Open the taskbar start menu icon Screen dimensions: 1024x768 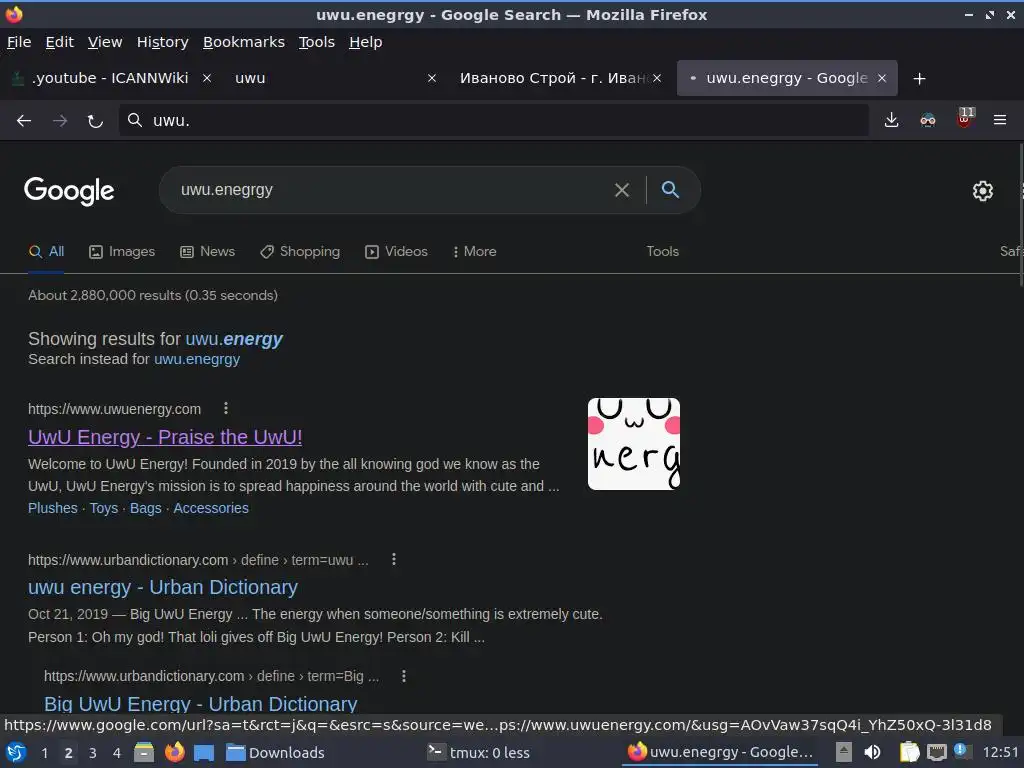point(16,752)
